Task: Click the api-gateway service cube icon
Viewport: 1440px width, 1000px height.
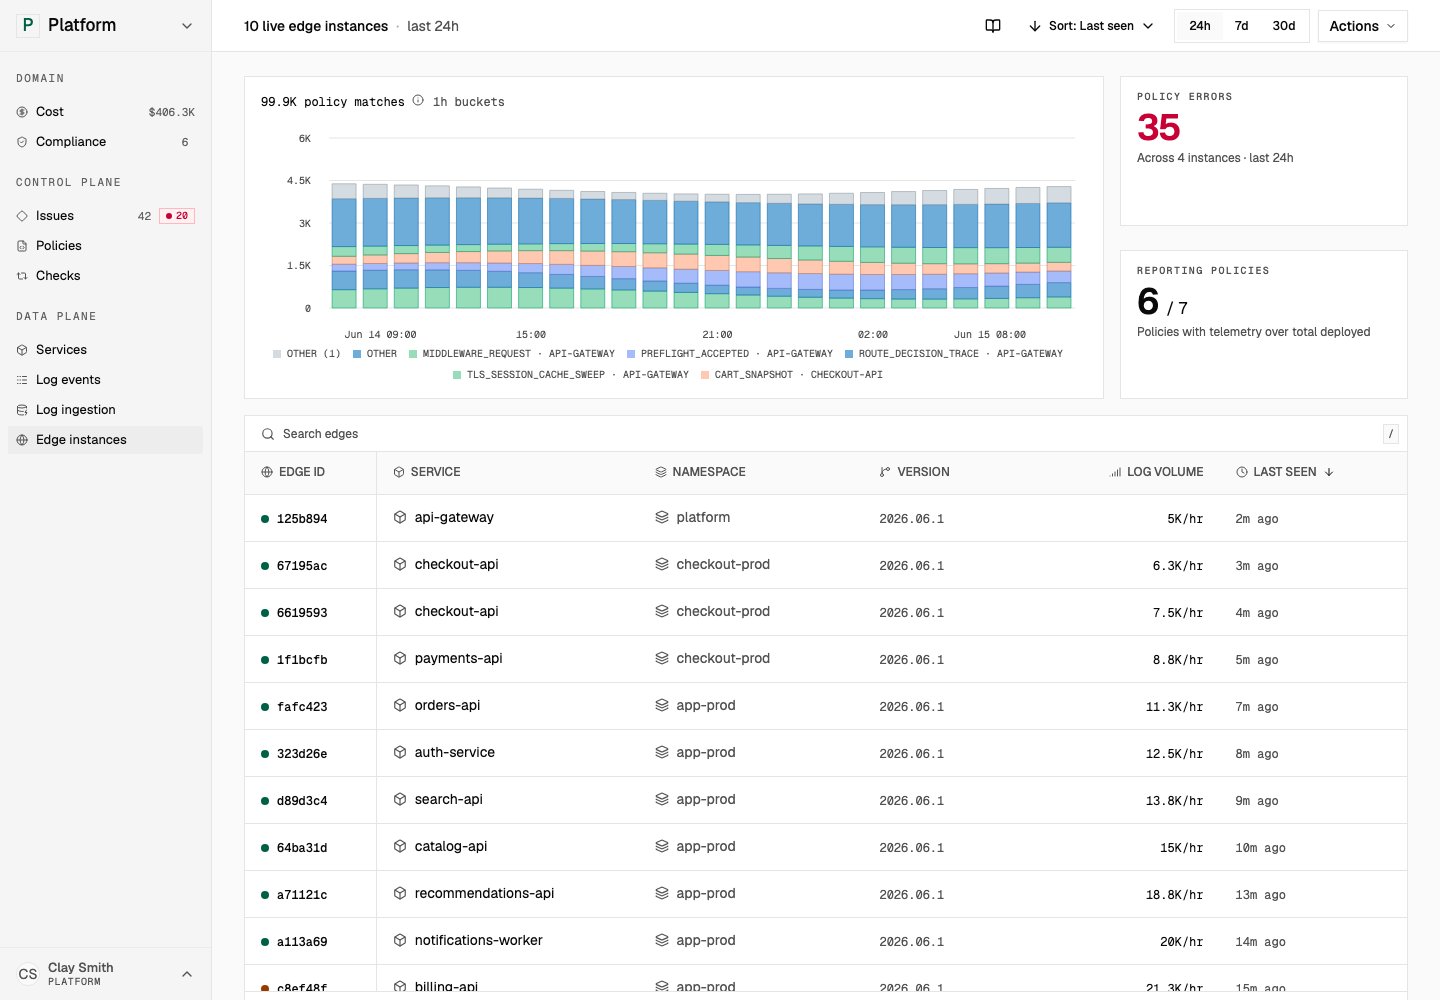Action: point(400,517)
